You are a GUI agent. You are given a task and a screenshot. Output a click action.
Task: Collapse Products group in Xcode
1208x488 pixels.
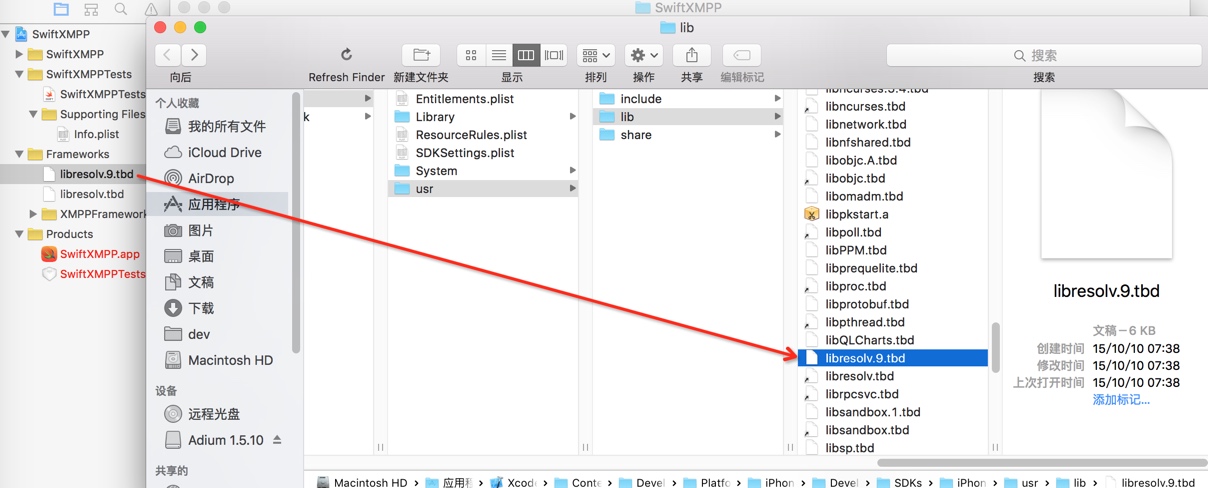pyautogui.click(x=19, y=234)
